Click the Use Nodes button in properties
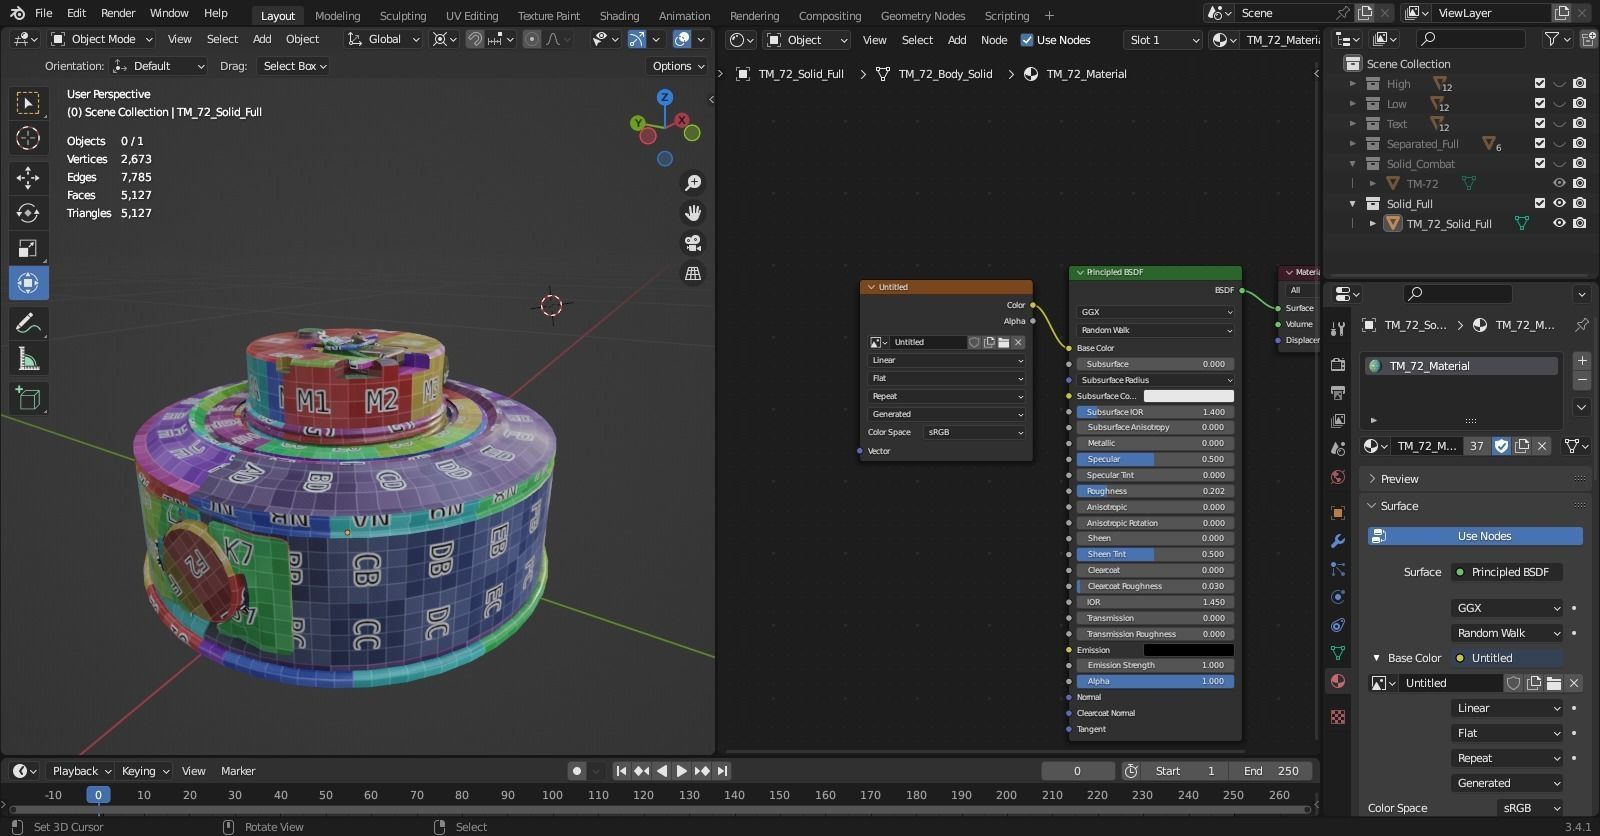Image resolution: width=1600 pixels, height=836 pixels. tap(1475, 536)
